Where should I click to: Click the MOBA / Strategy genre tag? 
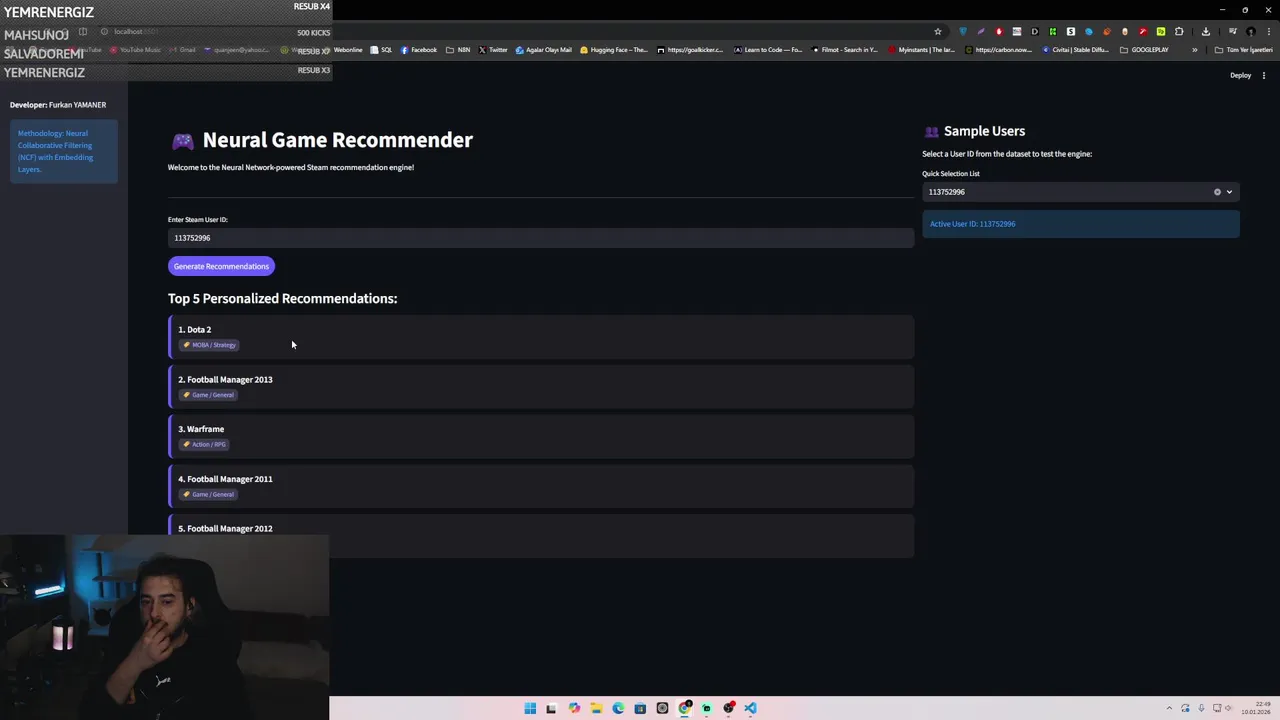(209, 345)
